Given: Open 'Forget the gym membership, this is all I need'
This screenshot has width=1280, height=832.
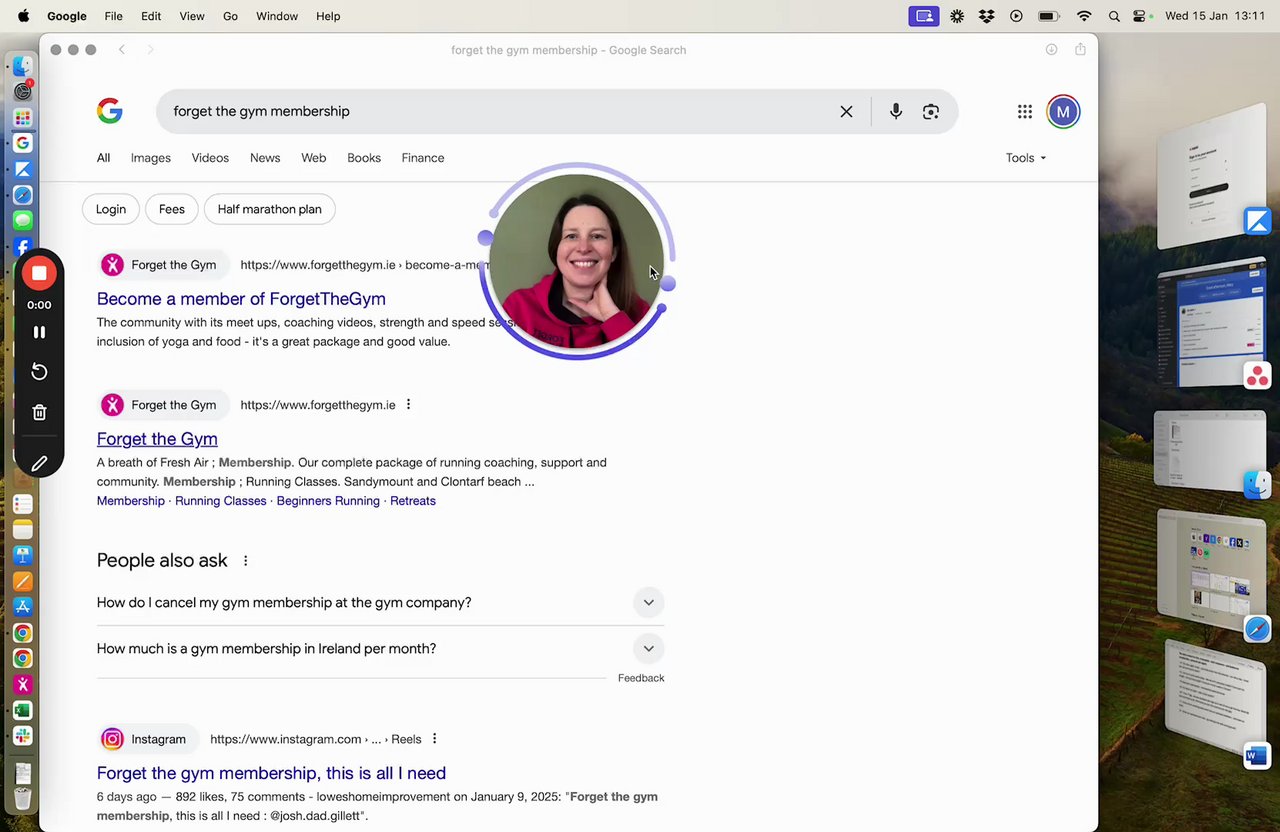Looking at the screenshot, I should point(271,773).
